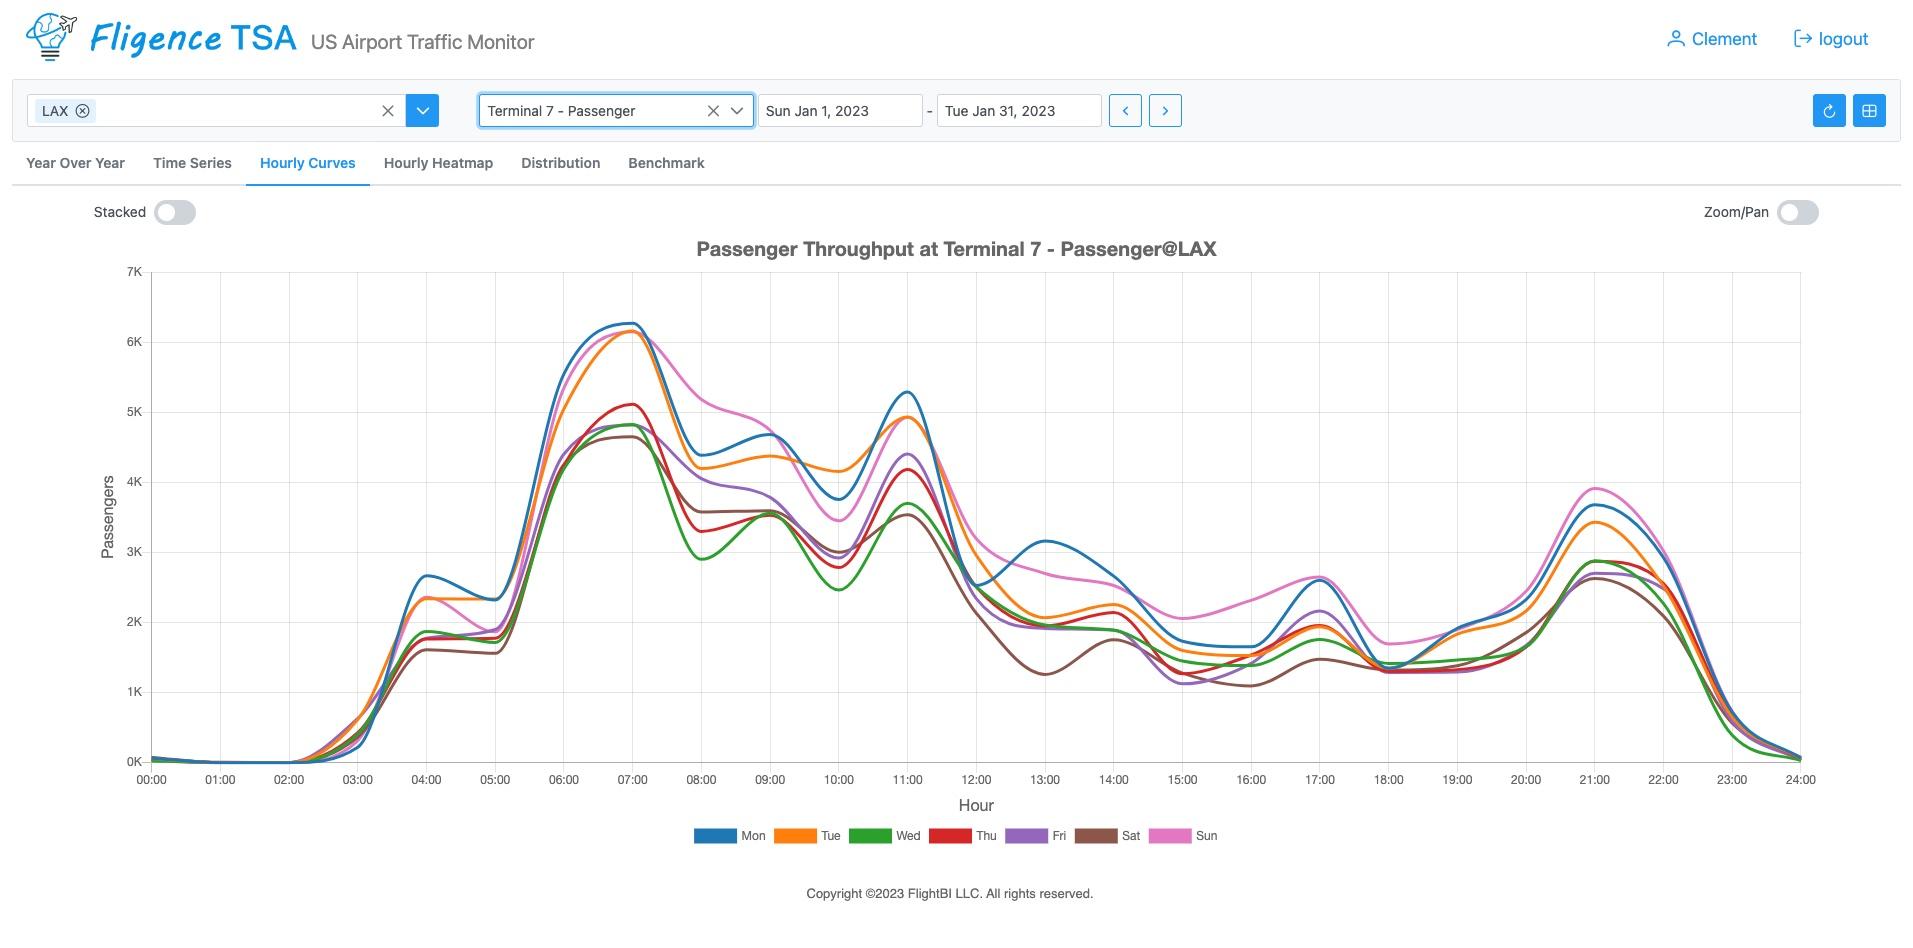
Task: Enable the Stacked chart toggle
Action: [175, 212]
